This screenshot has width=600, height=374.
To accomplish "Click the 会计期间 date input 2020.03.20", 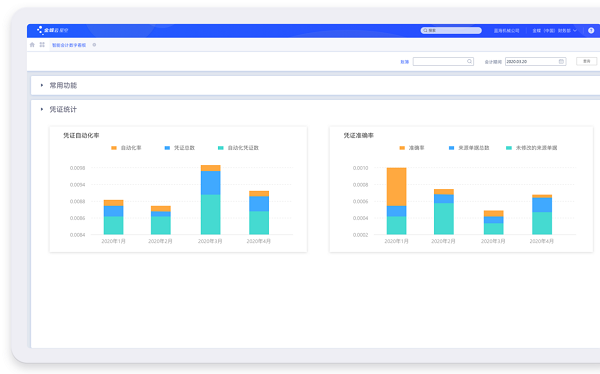I will pyautogui.click(x=535, y=61).
